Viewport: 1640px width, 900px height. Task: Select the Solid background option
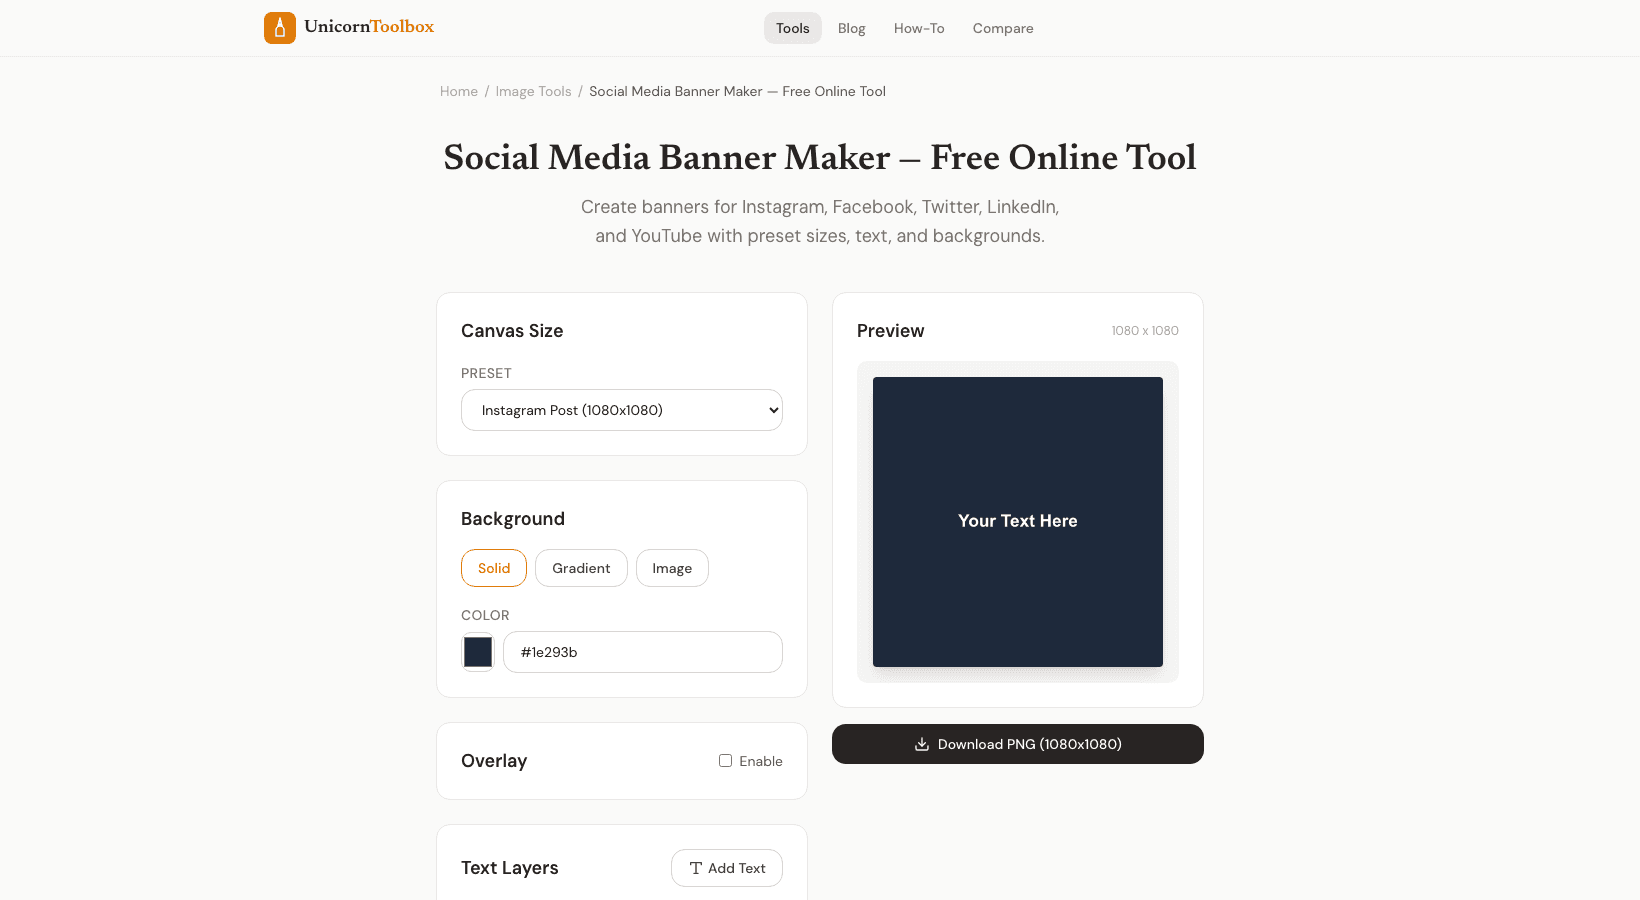(493, 568)
